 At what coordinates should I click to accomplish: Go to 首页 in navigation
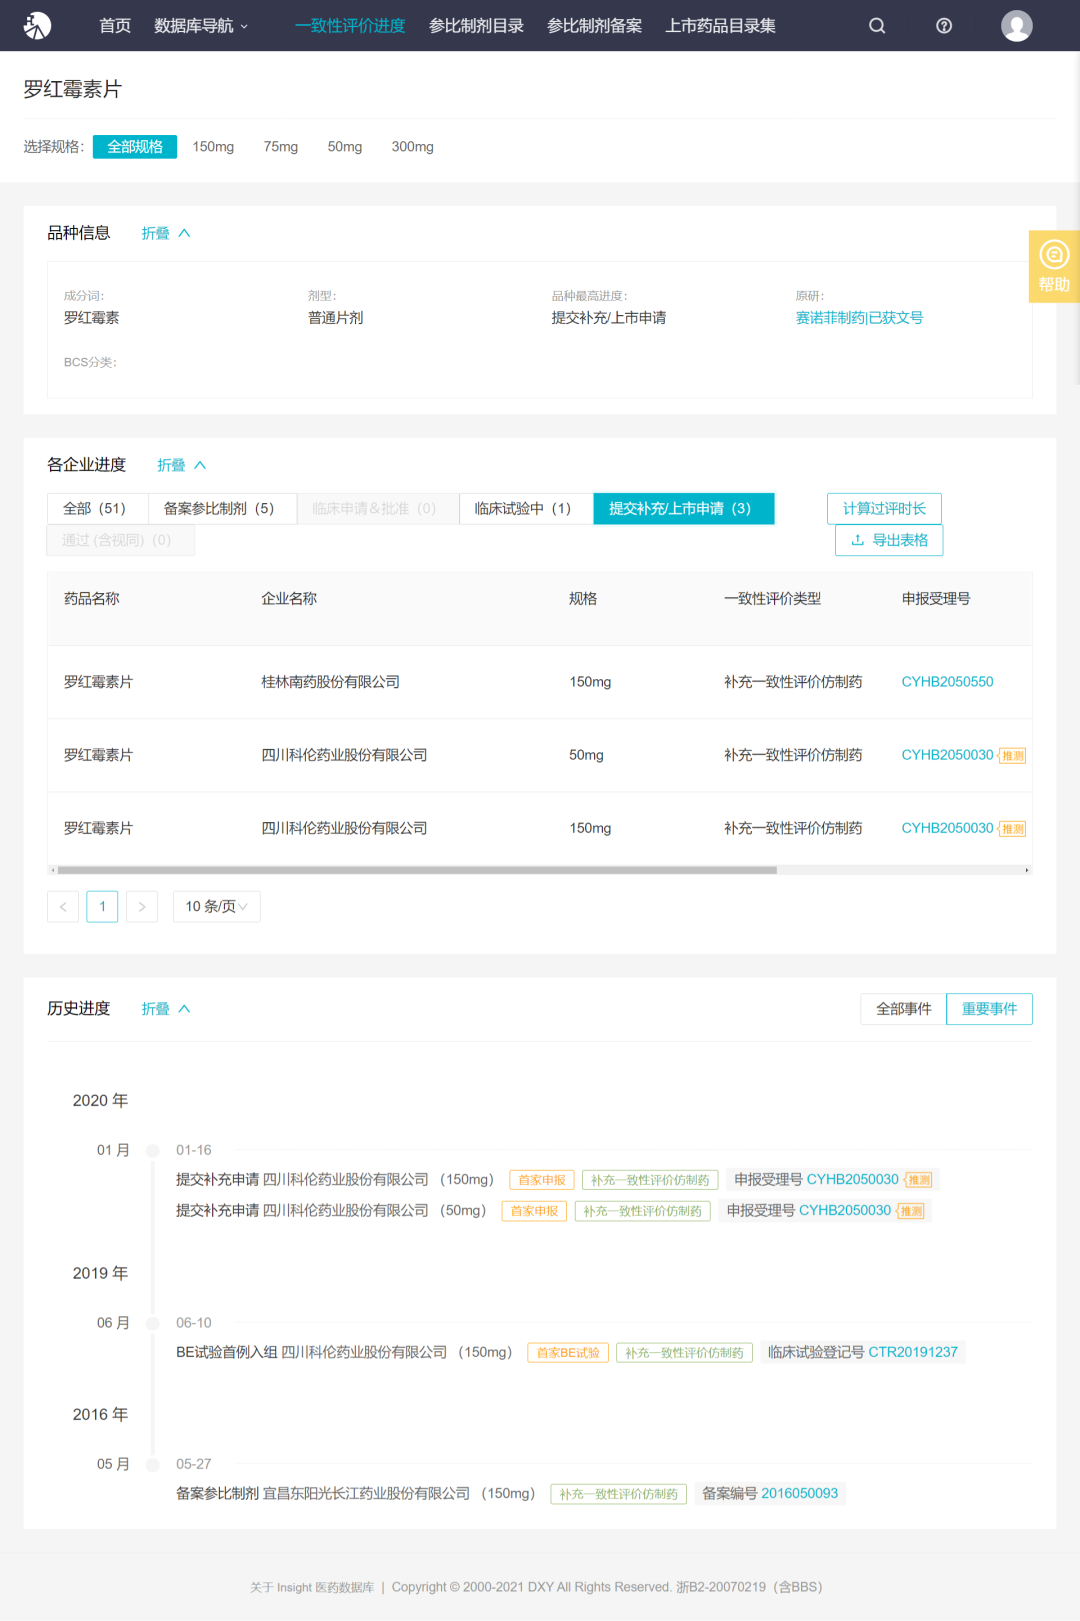(x=115, y=26)
